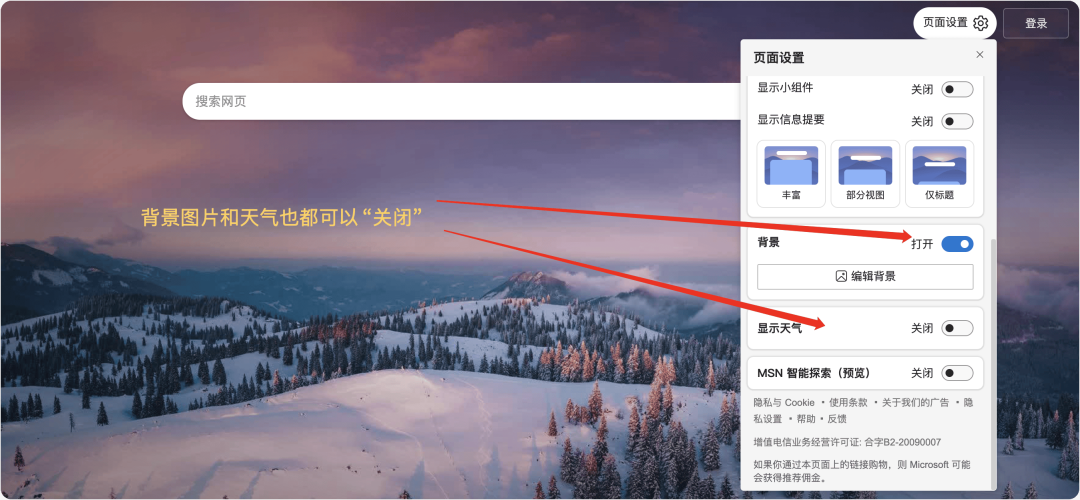Click the 编辑背景 button
Screen dimensions: 1080x500
coord(865,277)
